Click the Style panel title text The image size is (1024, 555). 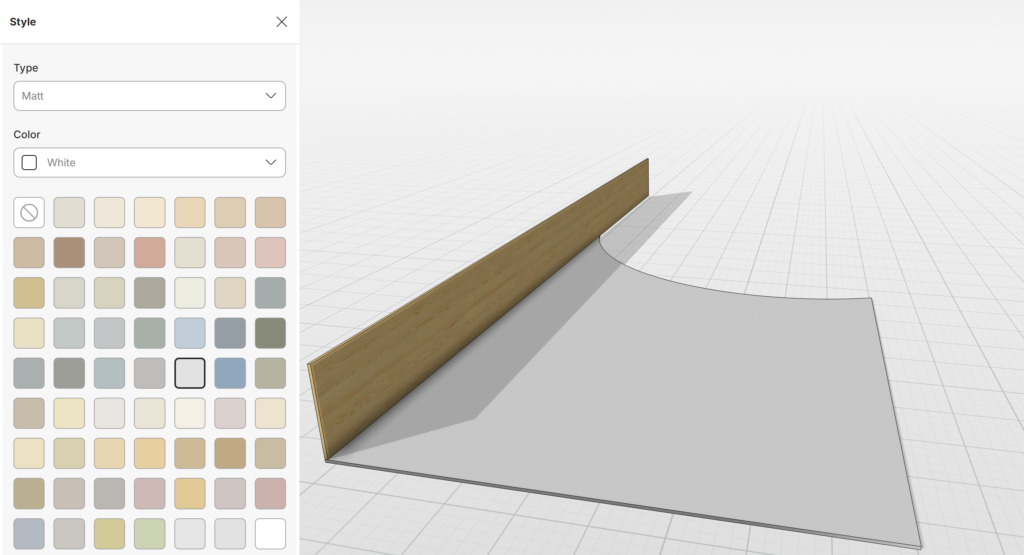click(x=23, y=22)
